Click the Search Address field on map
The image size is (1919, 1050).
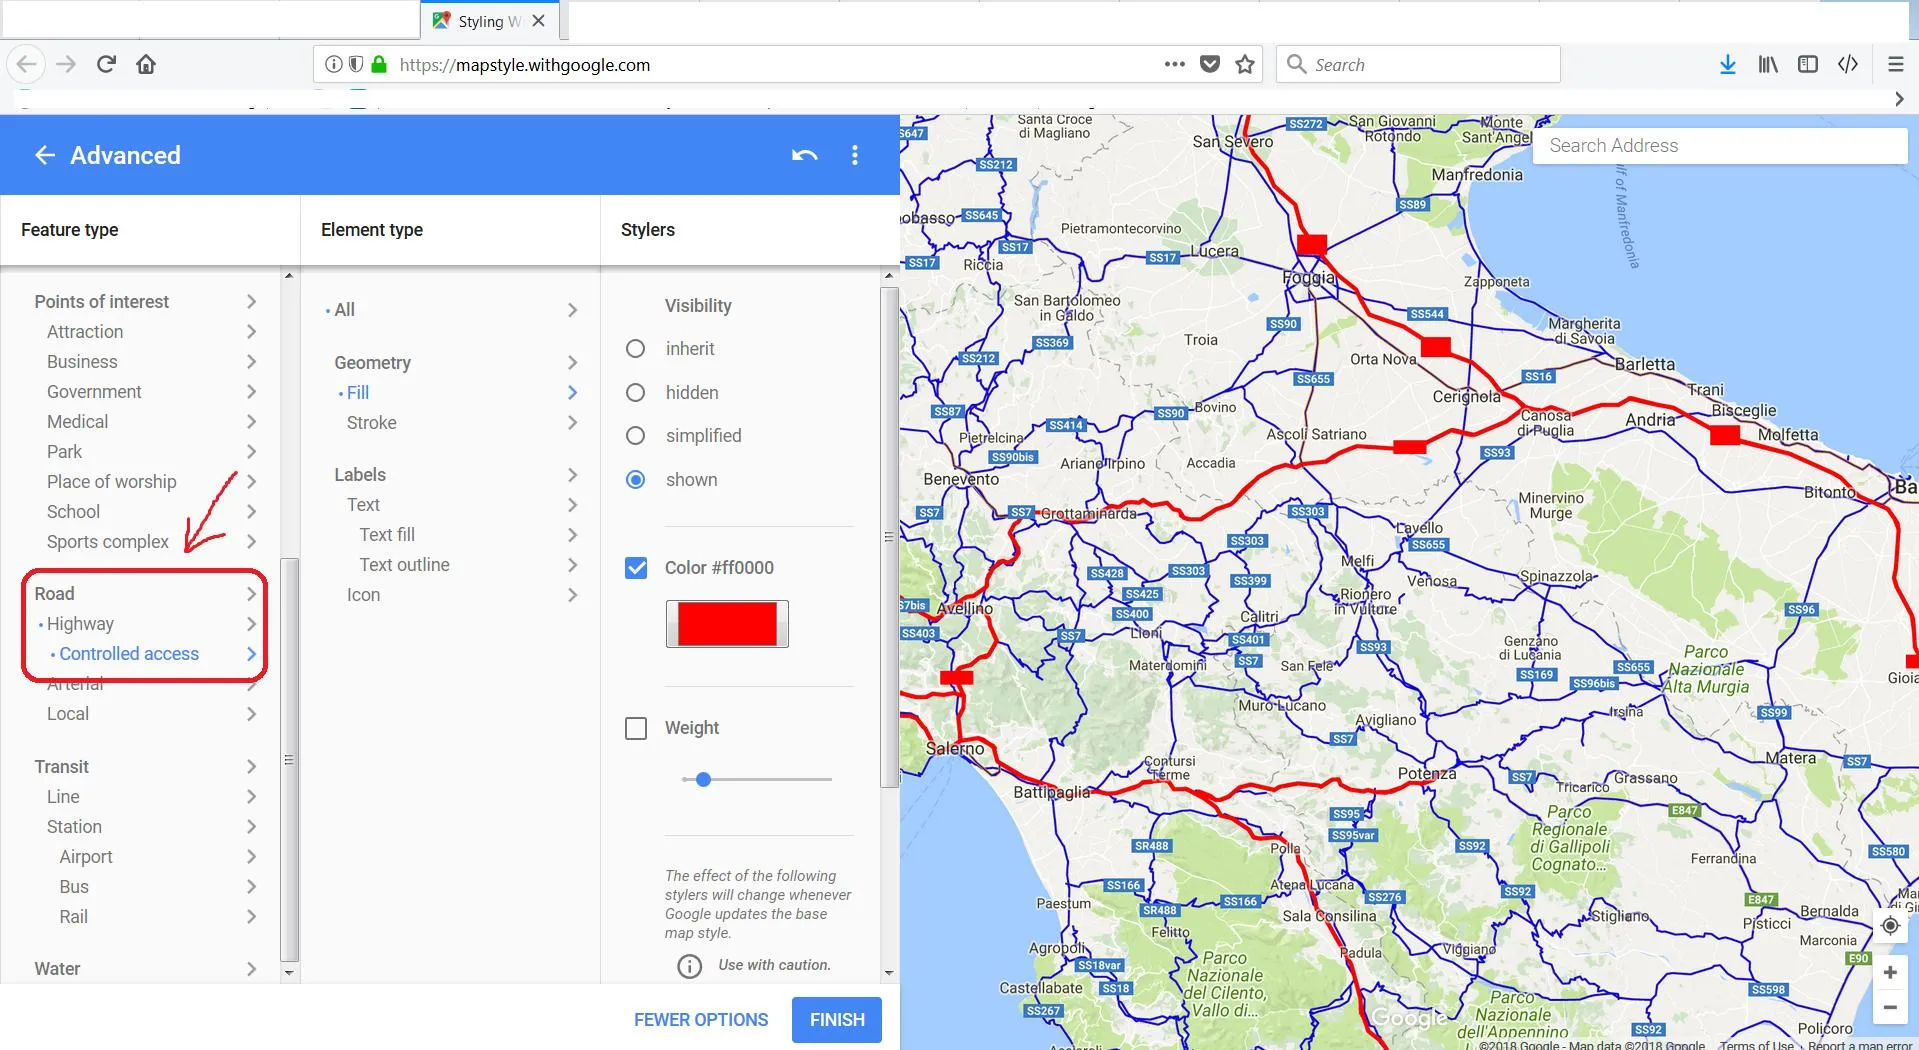pos(1720,146)
